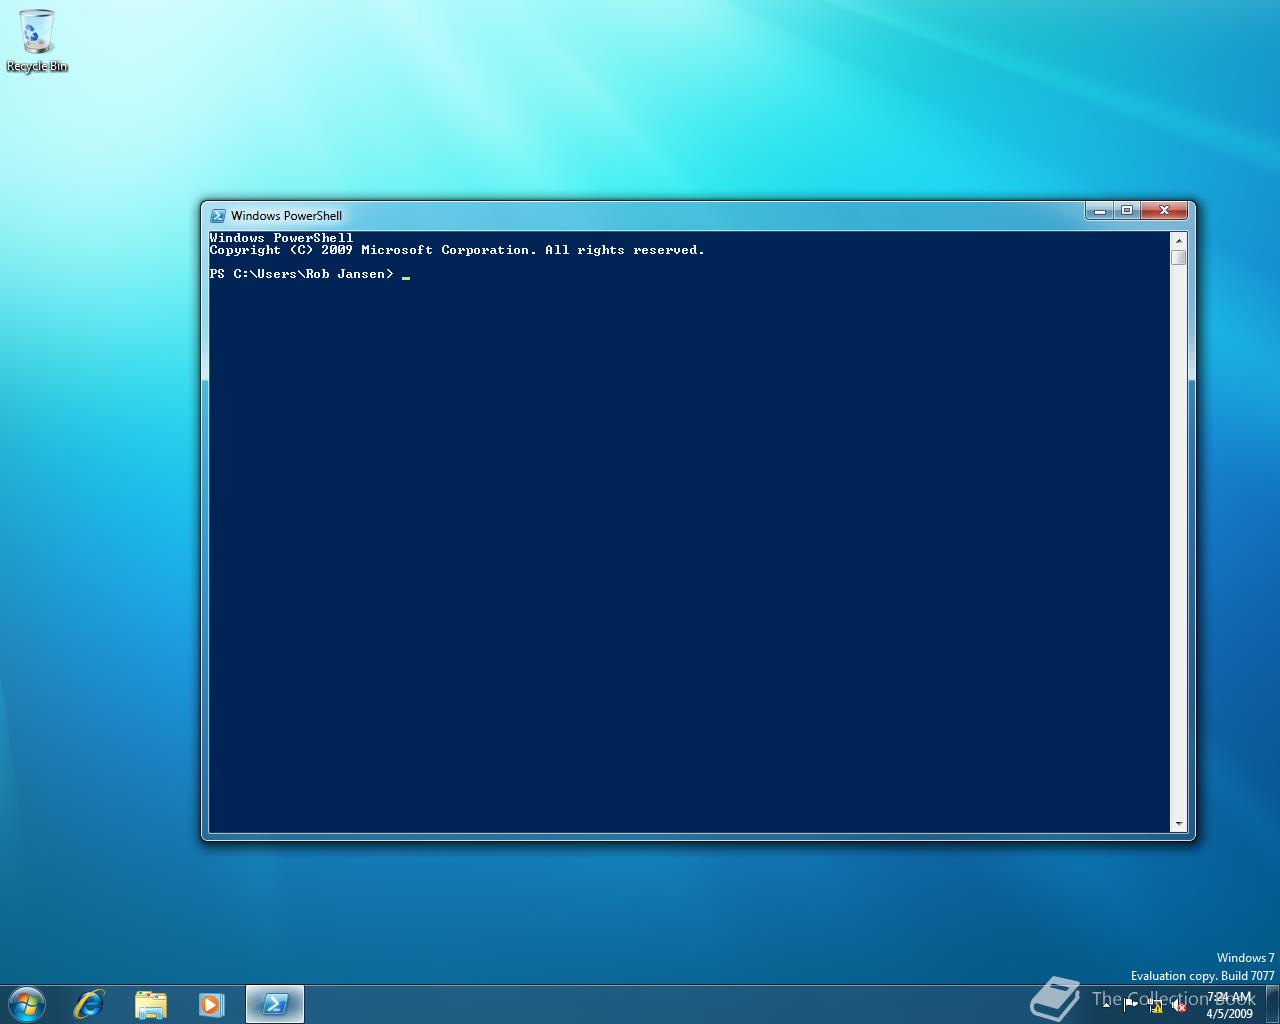Open the Recycle Bin desktop icon

[x=37, y=41]
